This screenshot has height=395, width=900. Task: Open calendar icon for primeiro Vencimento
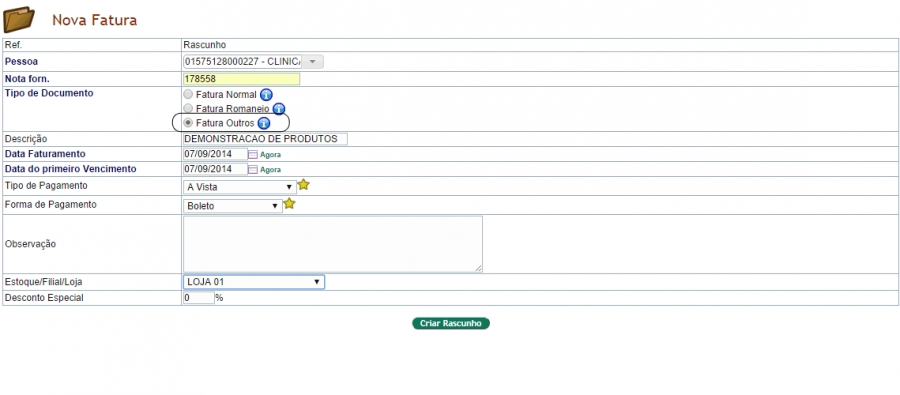pyautogui.click(x=253, y=169)
